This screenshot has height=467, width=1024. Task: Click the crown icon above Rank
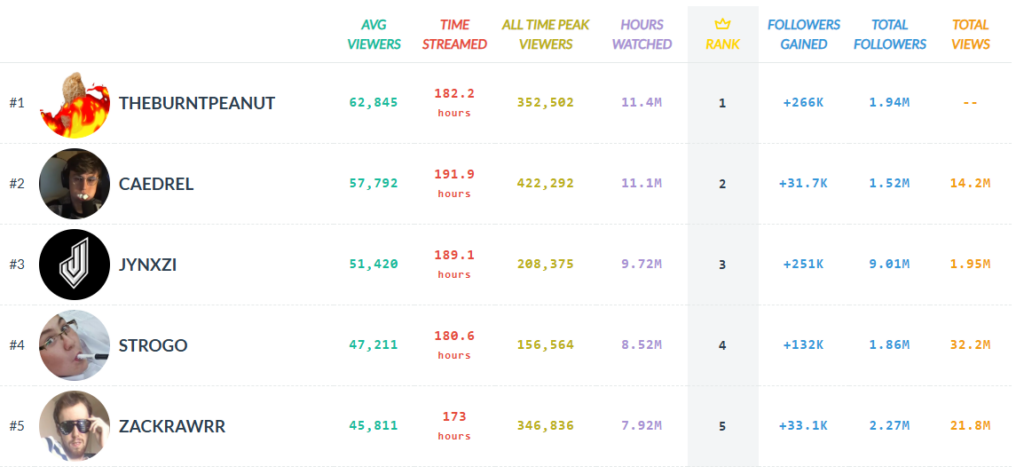[x=722, y=24]
